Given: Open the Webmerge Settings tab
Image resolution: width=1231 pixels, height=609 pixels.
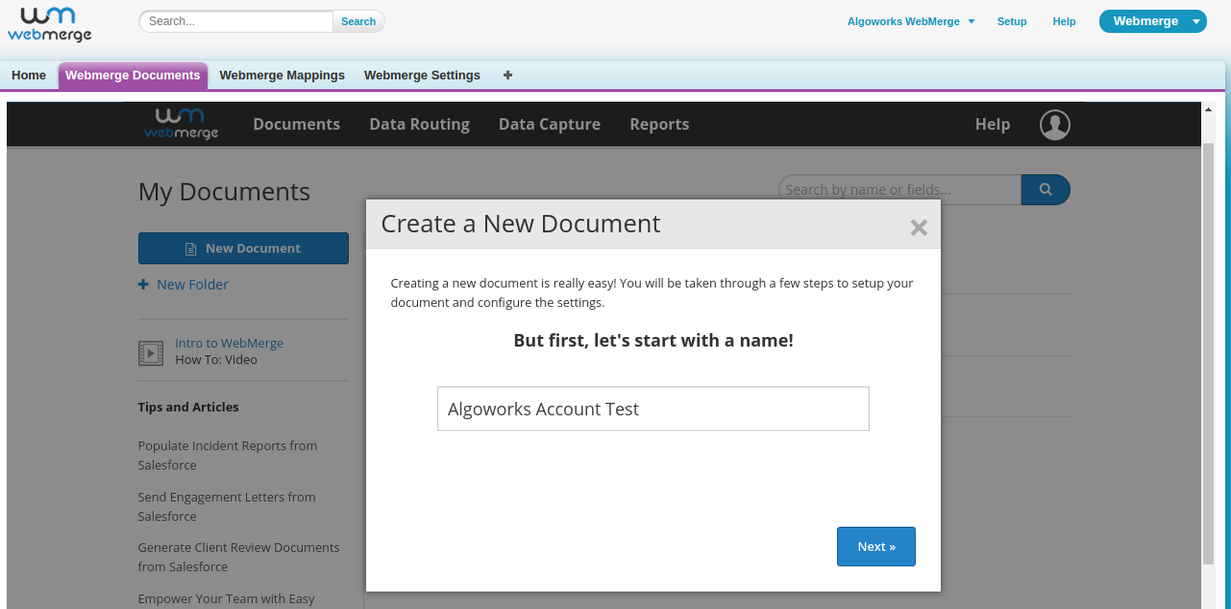Looking at the screenshot, I should pyautogui.click(x=422, y=75).
